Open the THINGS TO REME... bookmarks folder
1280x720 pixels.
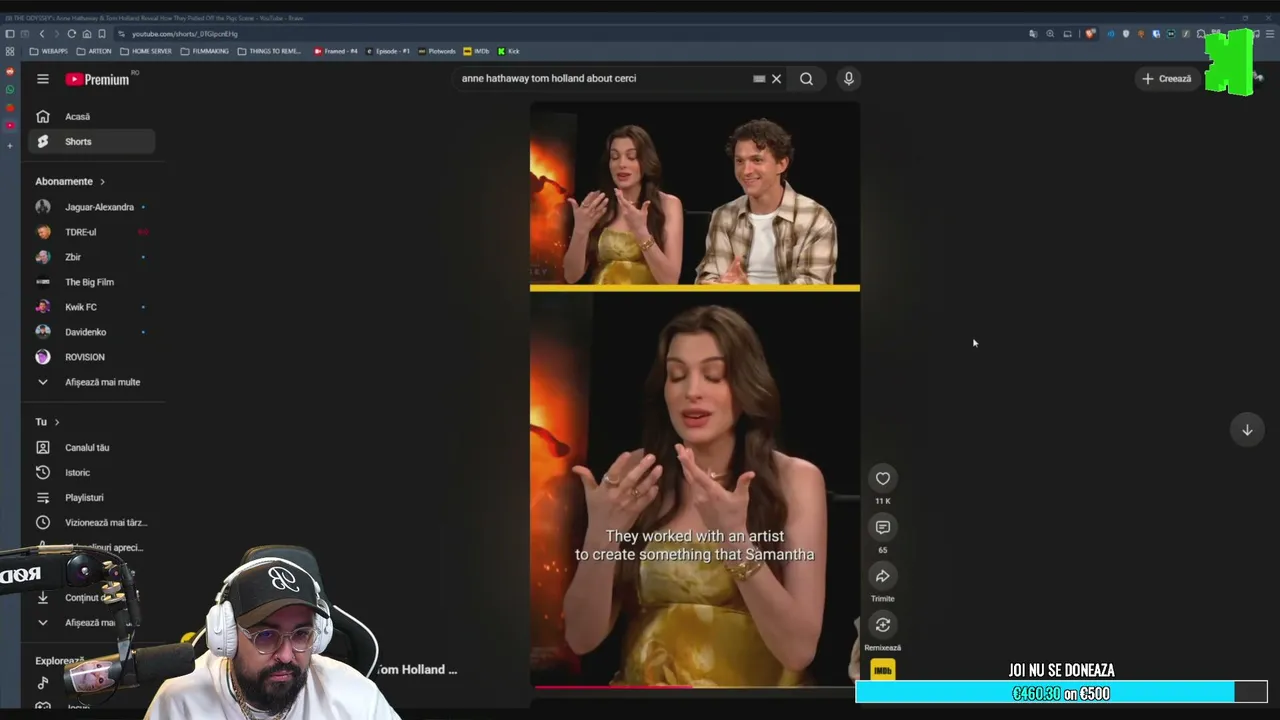pos(269,51)
